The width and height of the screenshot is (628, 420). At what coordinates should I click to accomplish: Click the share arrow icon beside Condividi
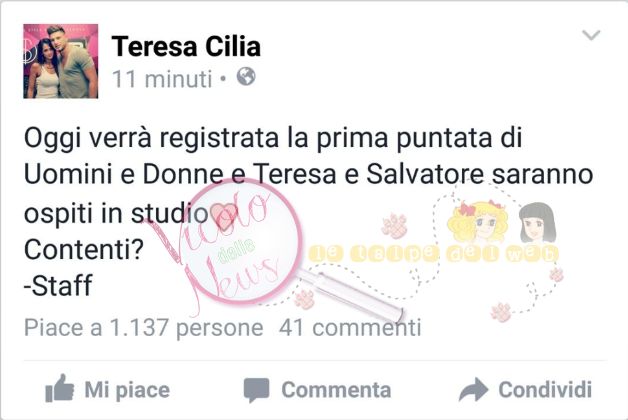(x=473, y=389)
